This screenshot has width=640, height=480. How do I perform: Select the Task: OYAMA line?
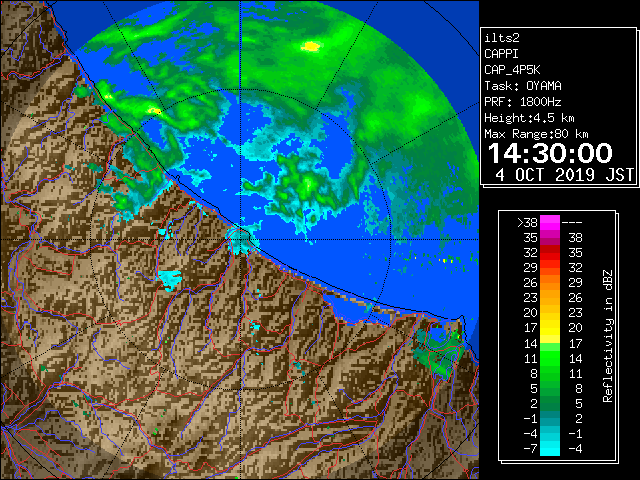coord(523,86)
